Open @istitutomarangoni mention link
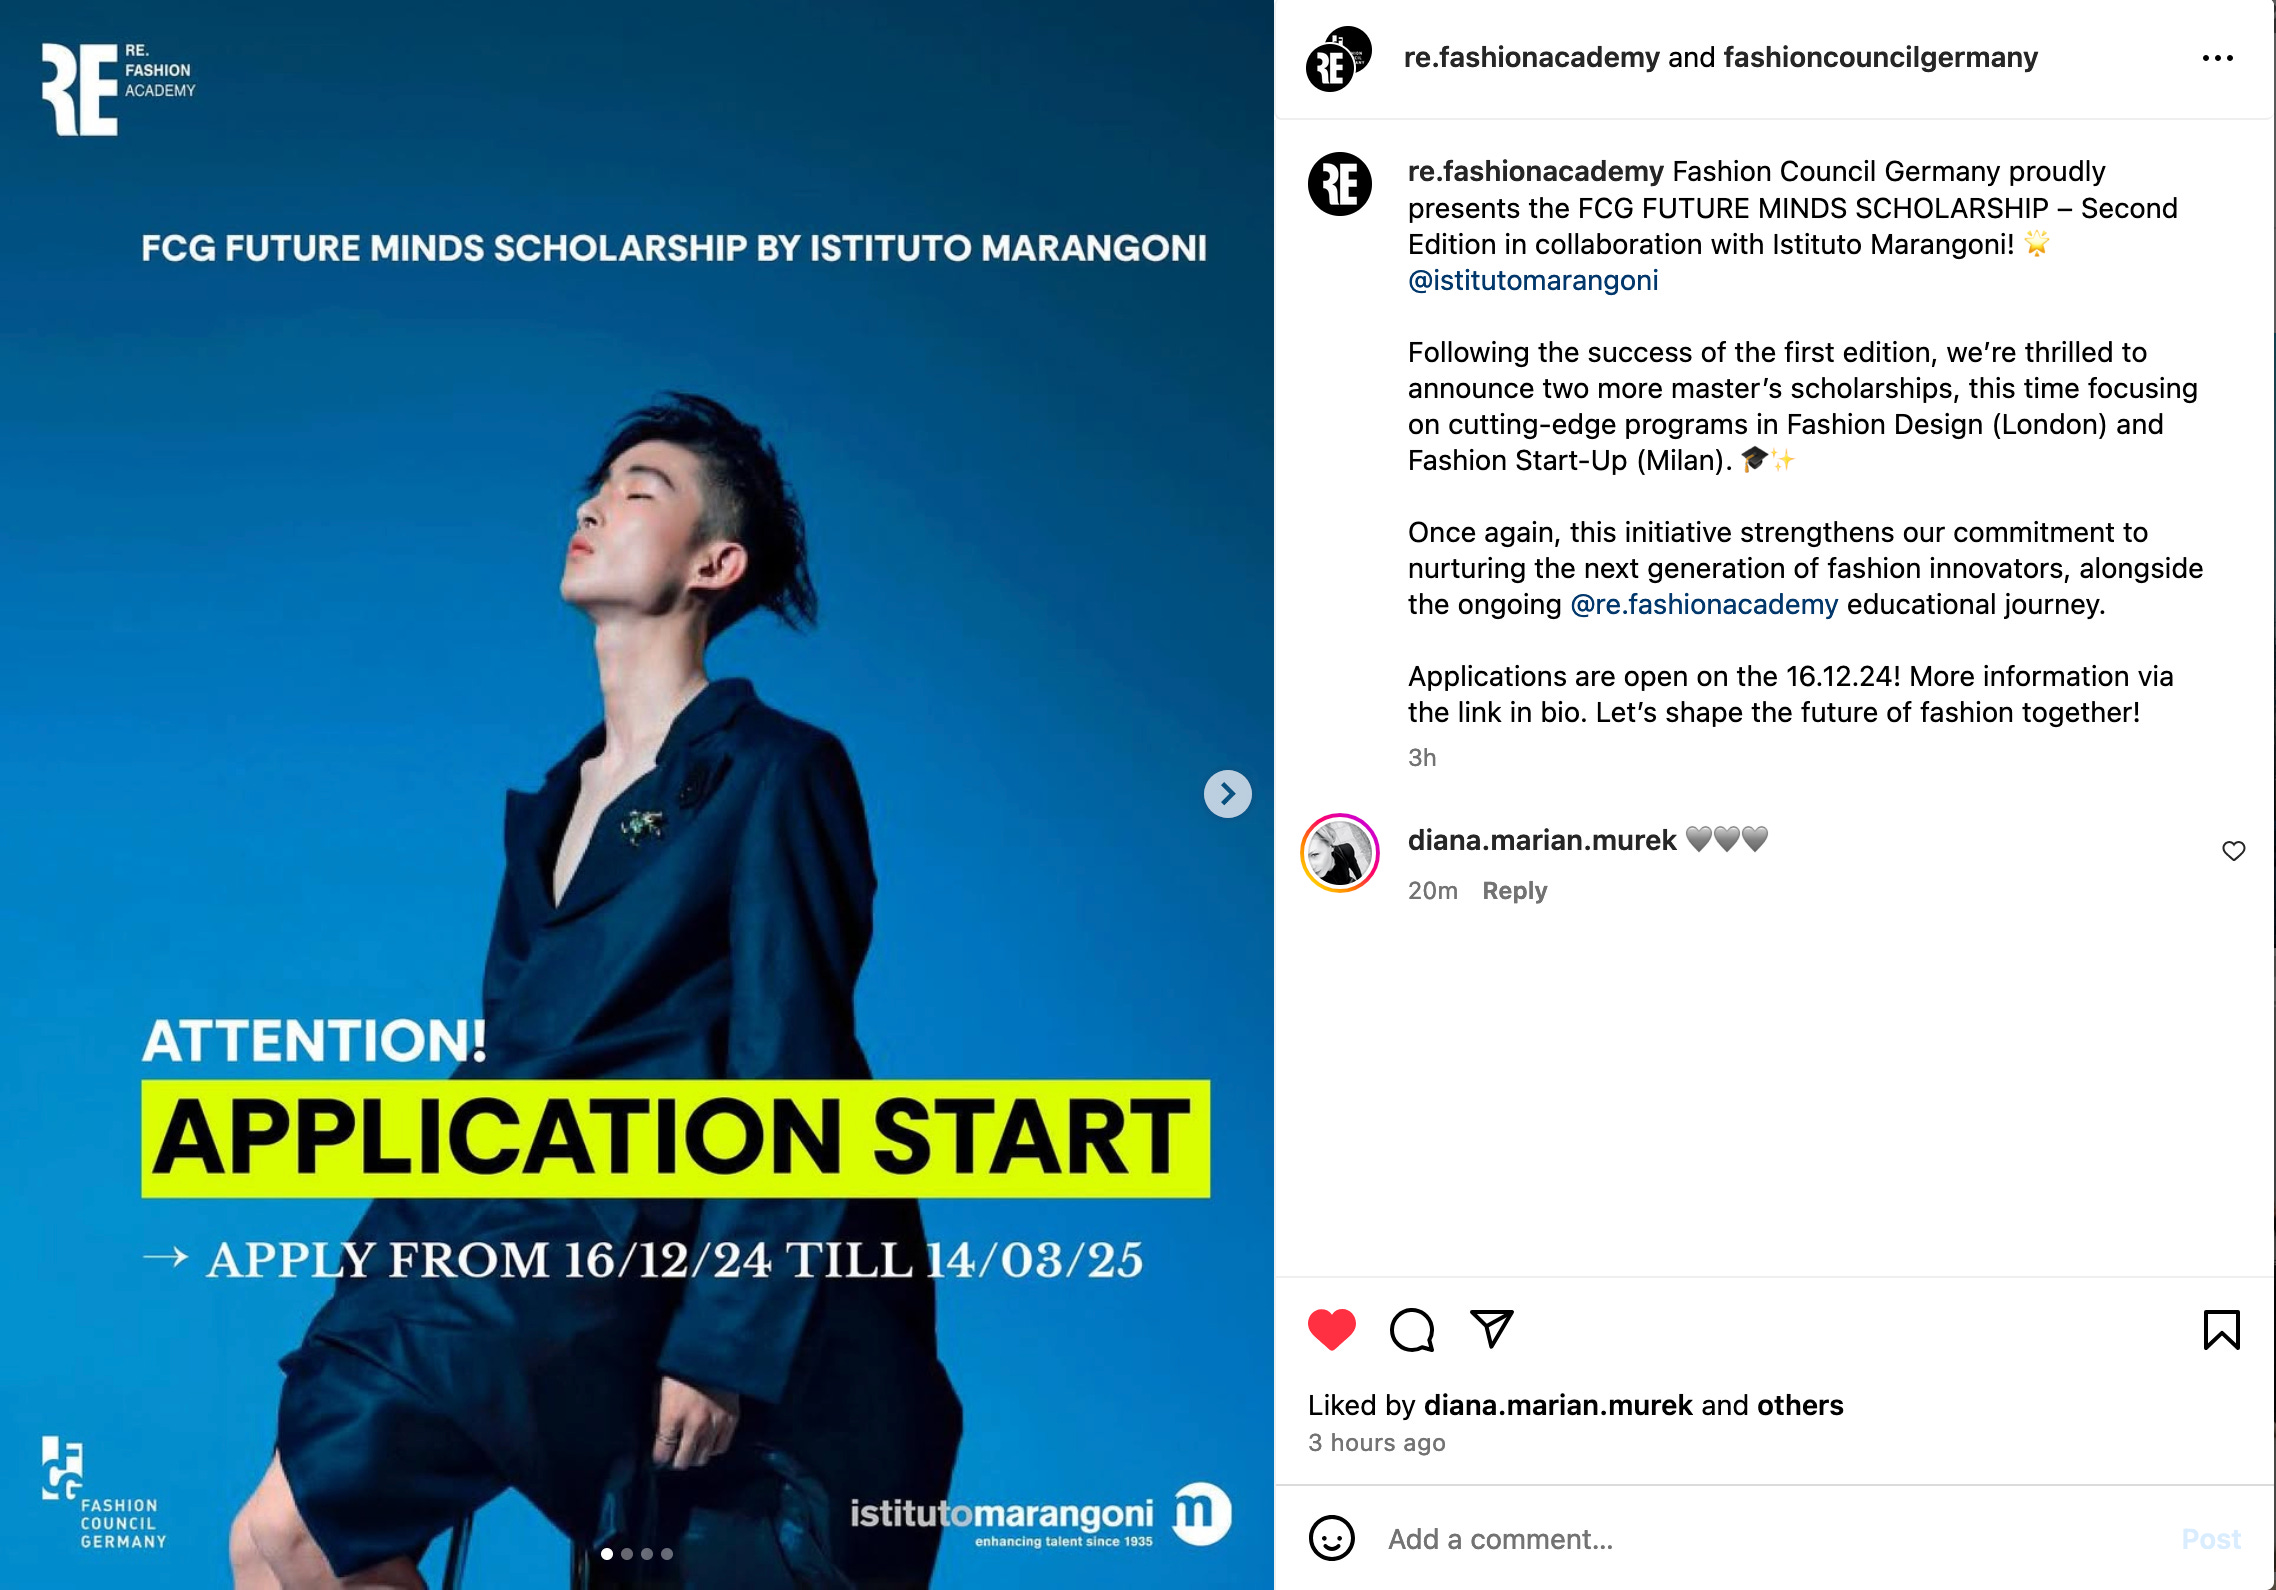Image resolution: width=2276 pixels, height=1590 pixels. point(1533,280)
